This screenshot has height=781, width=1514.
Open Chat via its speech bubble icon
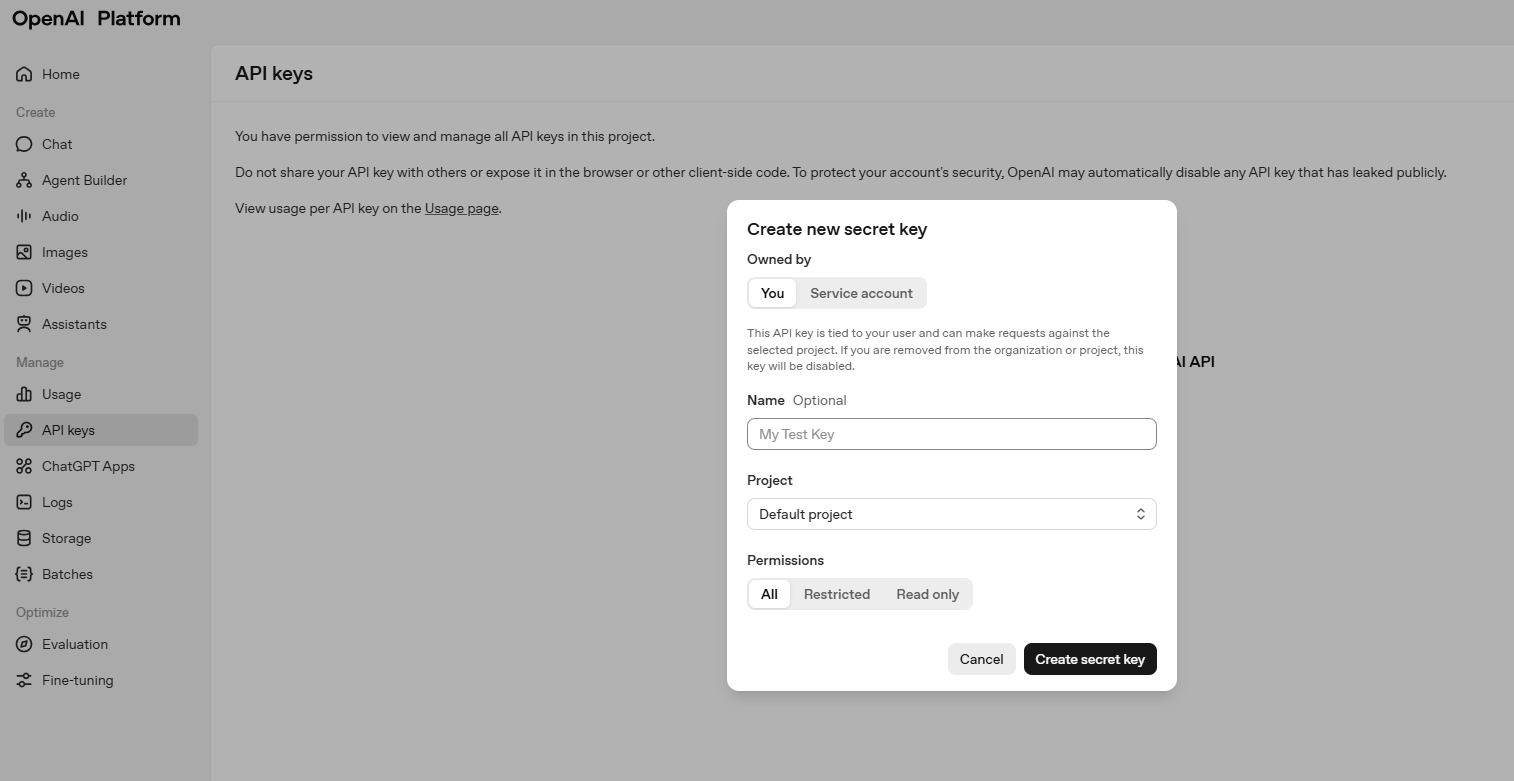pos(24,144)
